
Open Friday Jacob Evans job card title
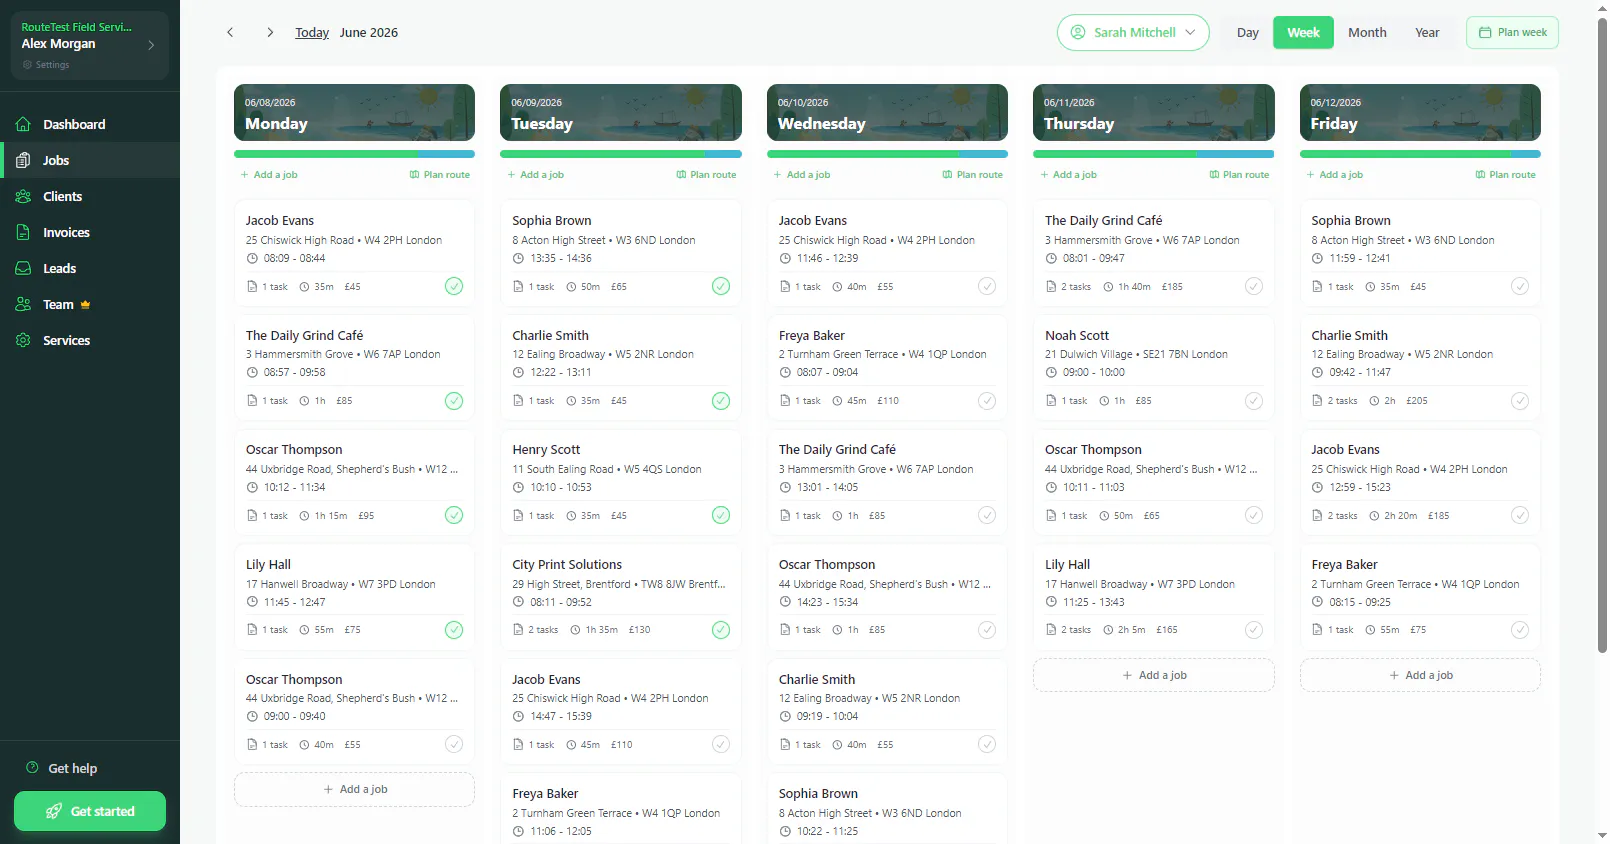1345,450
